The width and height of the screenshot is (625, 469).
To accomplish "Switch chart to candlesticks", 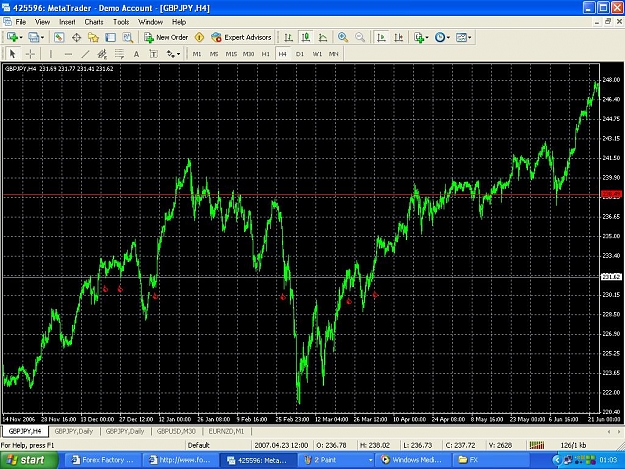I will 306,37.
